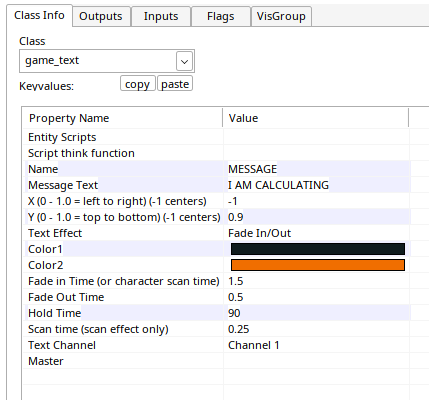Click the 0.25 scan time value
The image size is (429, 400).
click(x=238, y=329)
